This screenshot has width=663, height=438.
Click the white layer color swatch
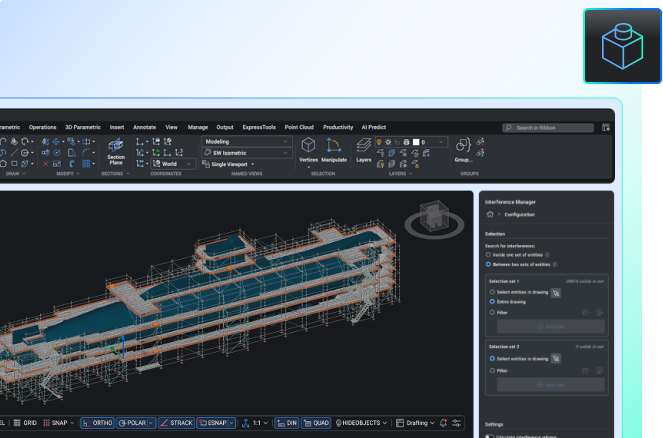click(x=416, y=142)
